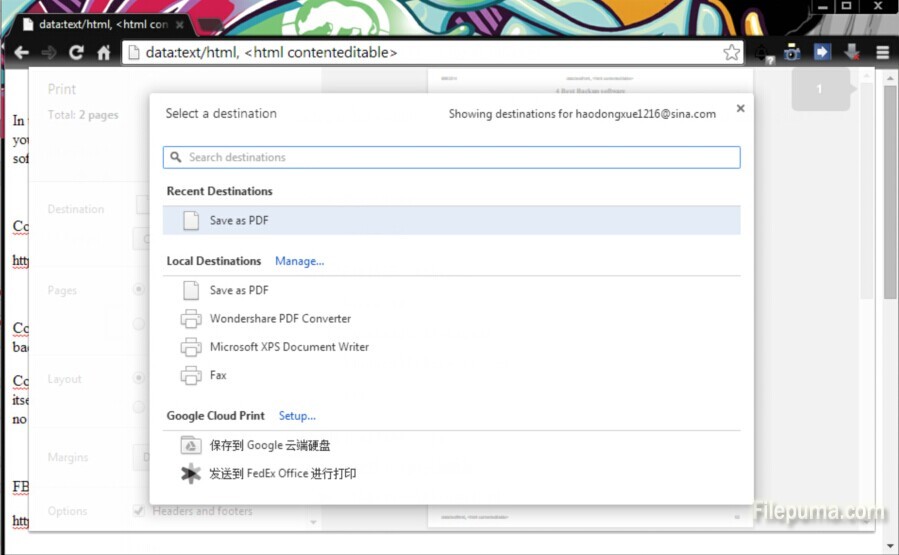Click the camera screenshot extension icon
This screenshot has height=555, width=899.
coord(792,52)
